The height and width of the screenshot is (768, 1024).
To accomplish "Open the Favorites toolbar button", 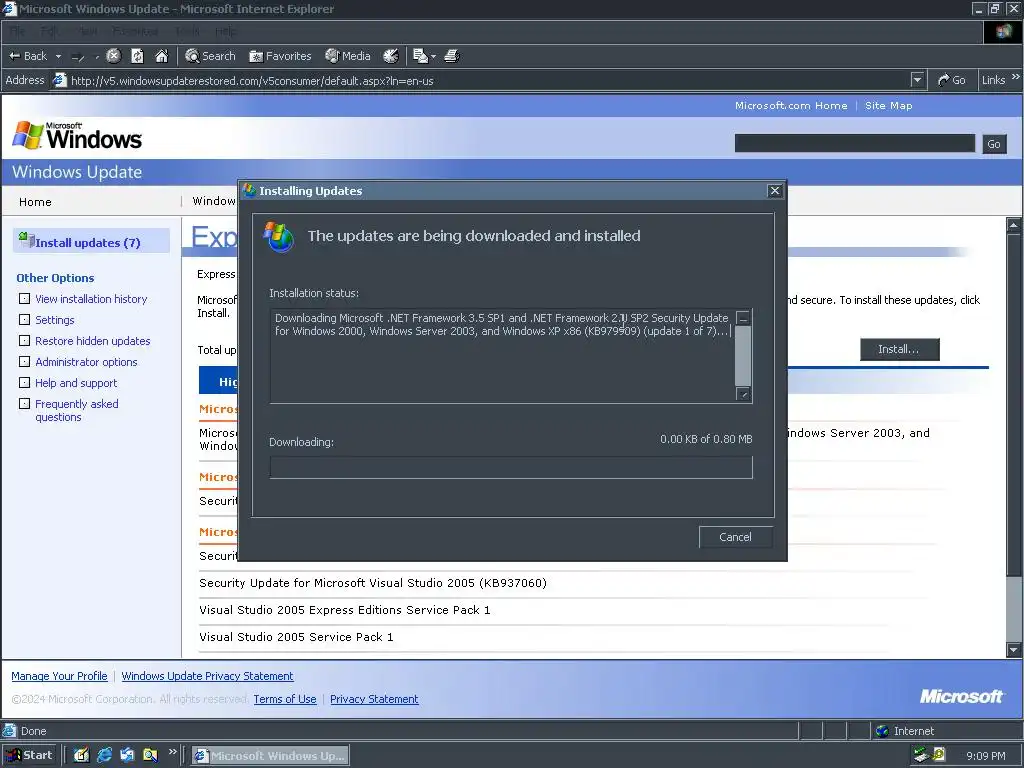I will point(280,56).
